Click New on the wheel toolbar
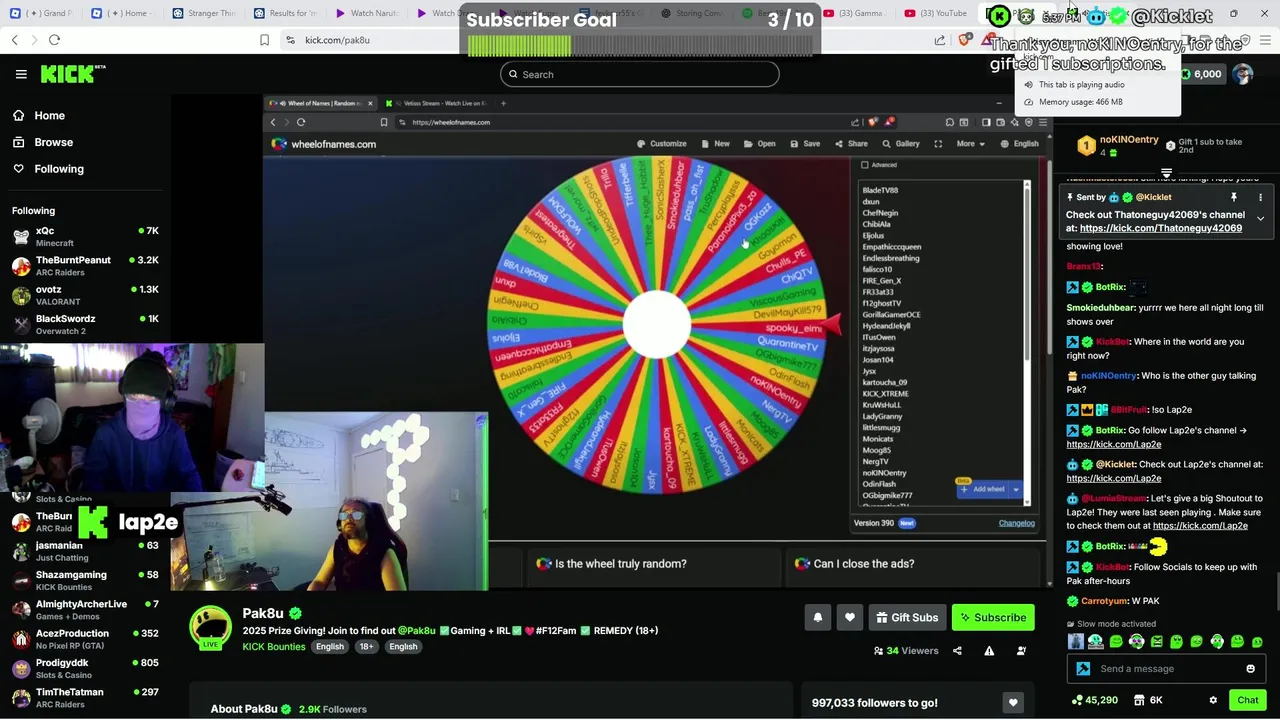This screenshot has width=1280, height=720. click(716, 144)
